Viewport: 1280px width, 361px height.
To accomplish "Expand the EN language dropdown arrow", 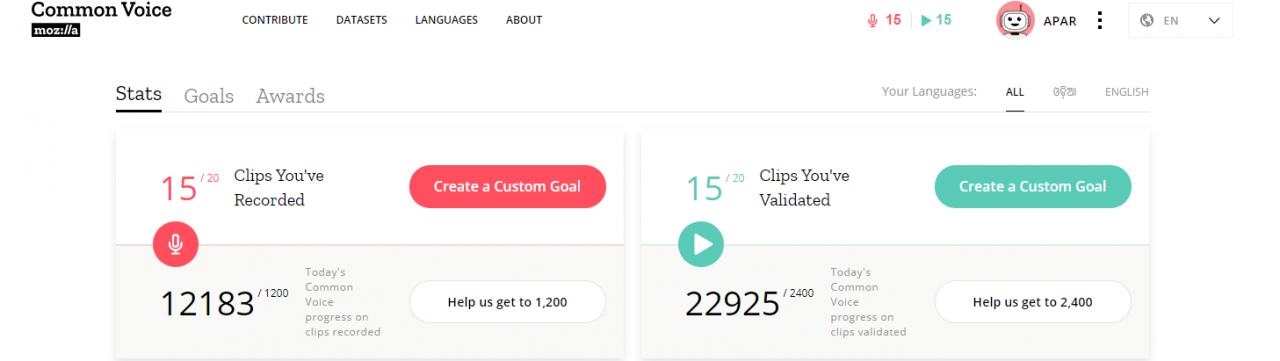I will coord(1215,20).
